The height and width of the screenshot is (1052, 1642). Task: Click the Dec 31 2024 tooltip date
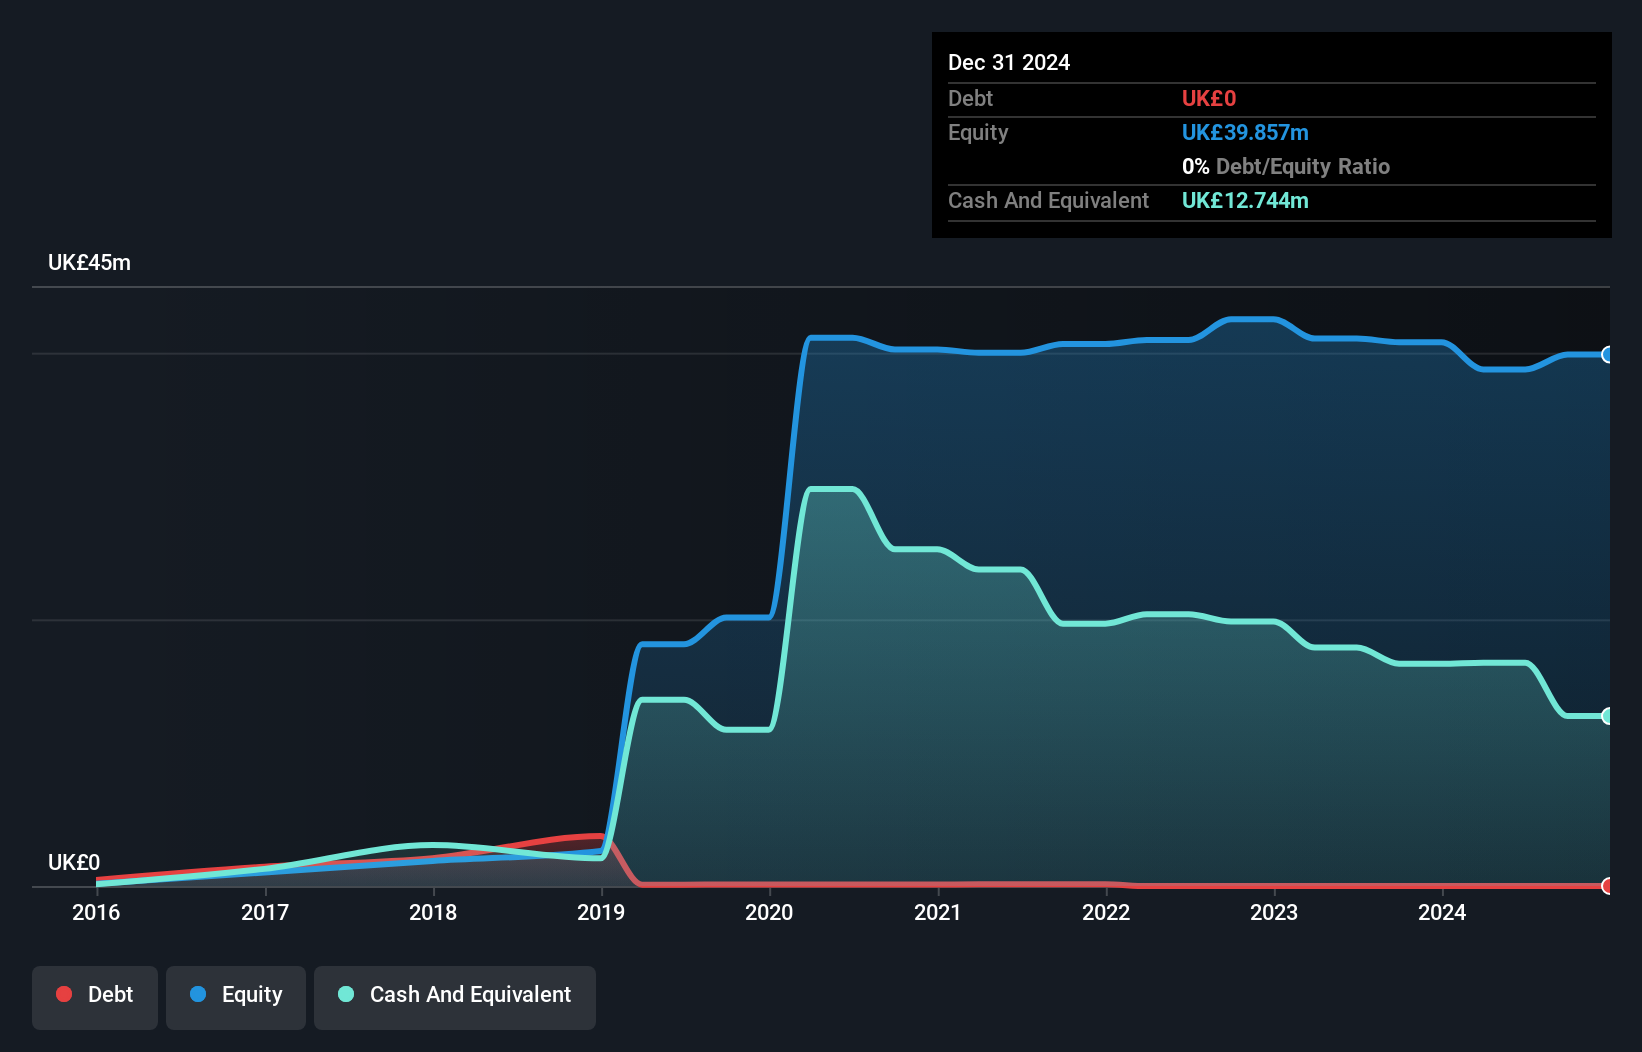(1009, 63)
